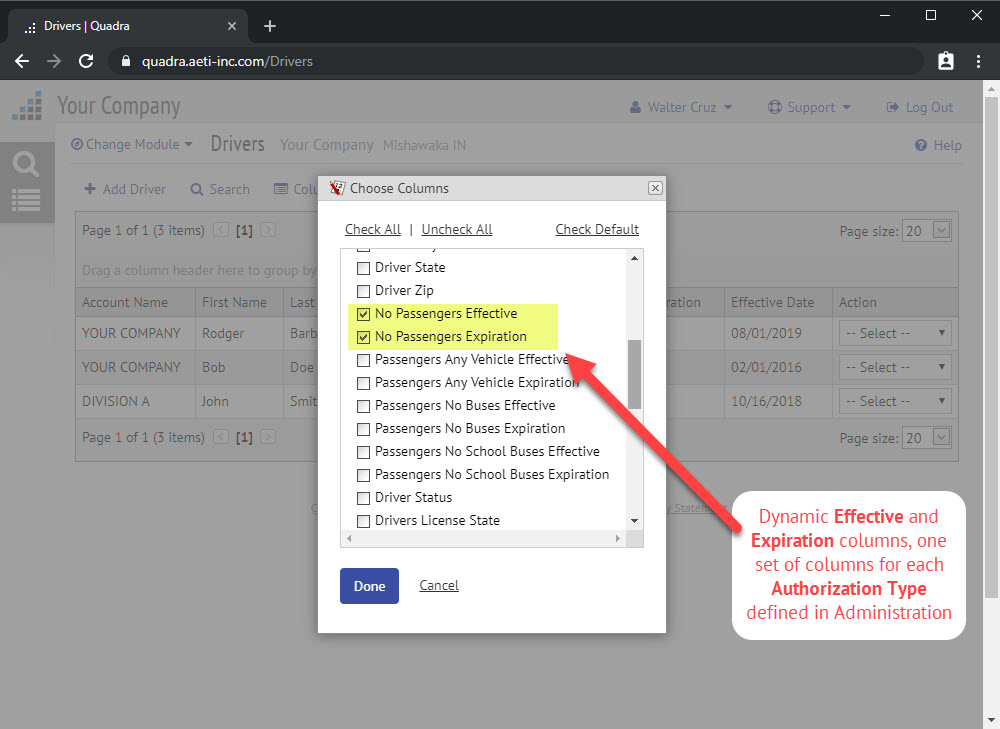The height and width of the screenshot is (729, 1000).
Task: Click next page arrow in top pager
Action: point(268,230)
